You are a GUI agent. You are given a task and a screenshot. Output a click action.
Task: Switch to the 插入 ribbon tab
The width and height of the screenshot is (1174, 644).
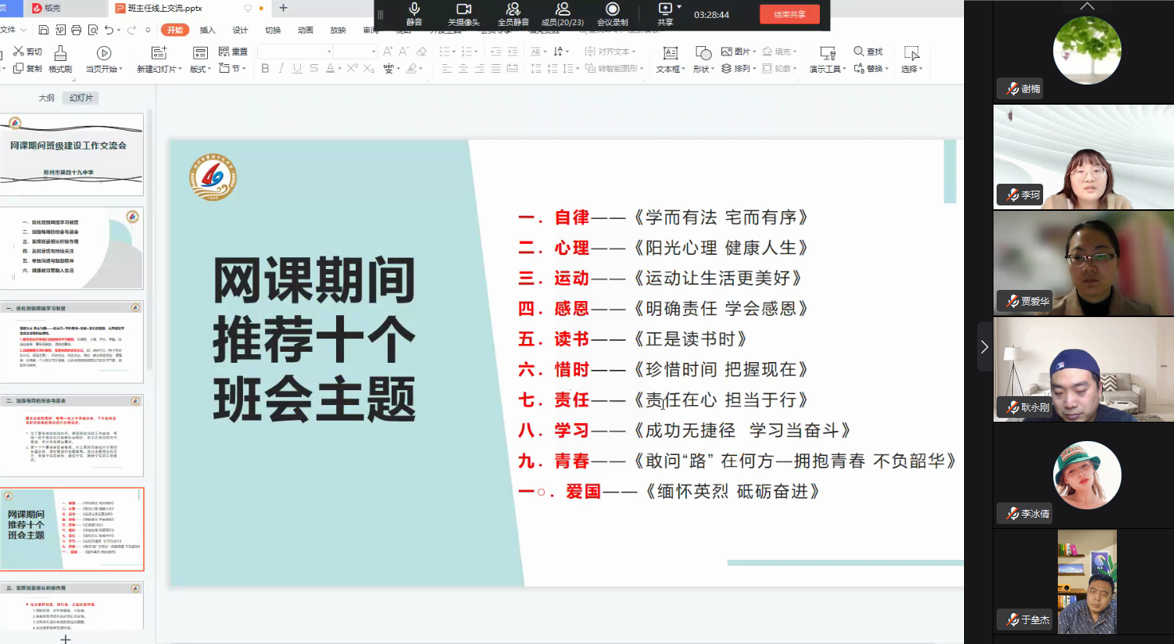(x=207, y=31)
